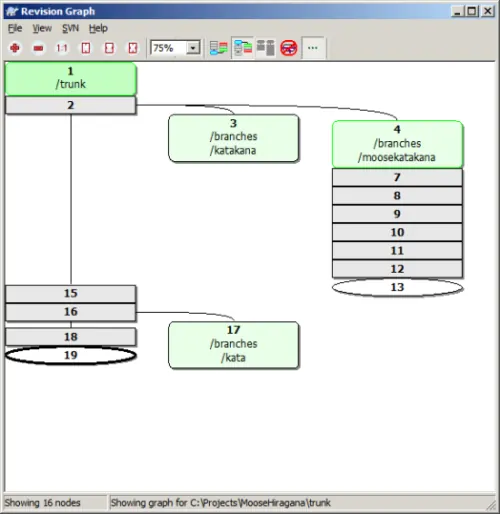Open the SVN menu
500x514 pixels.
pyautogui.click(x=70, y=28)
